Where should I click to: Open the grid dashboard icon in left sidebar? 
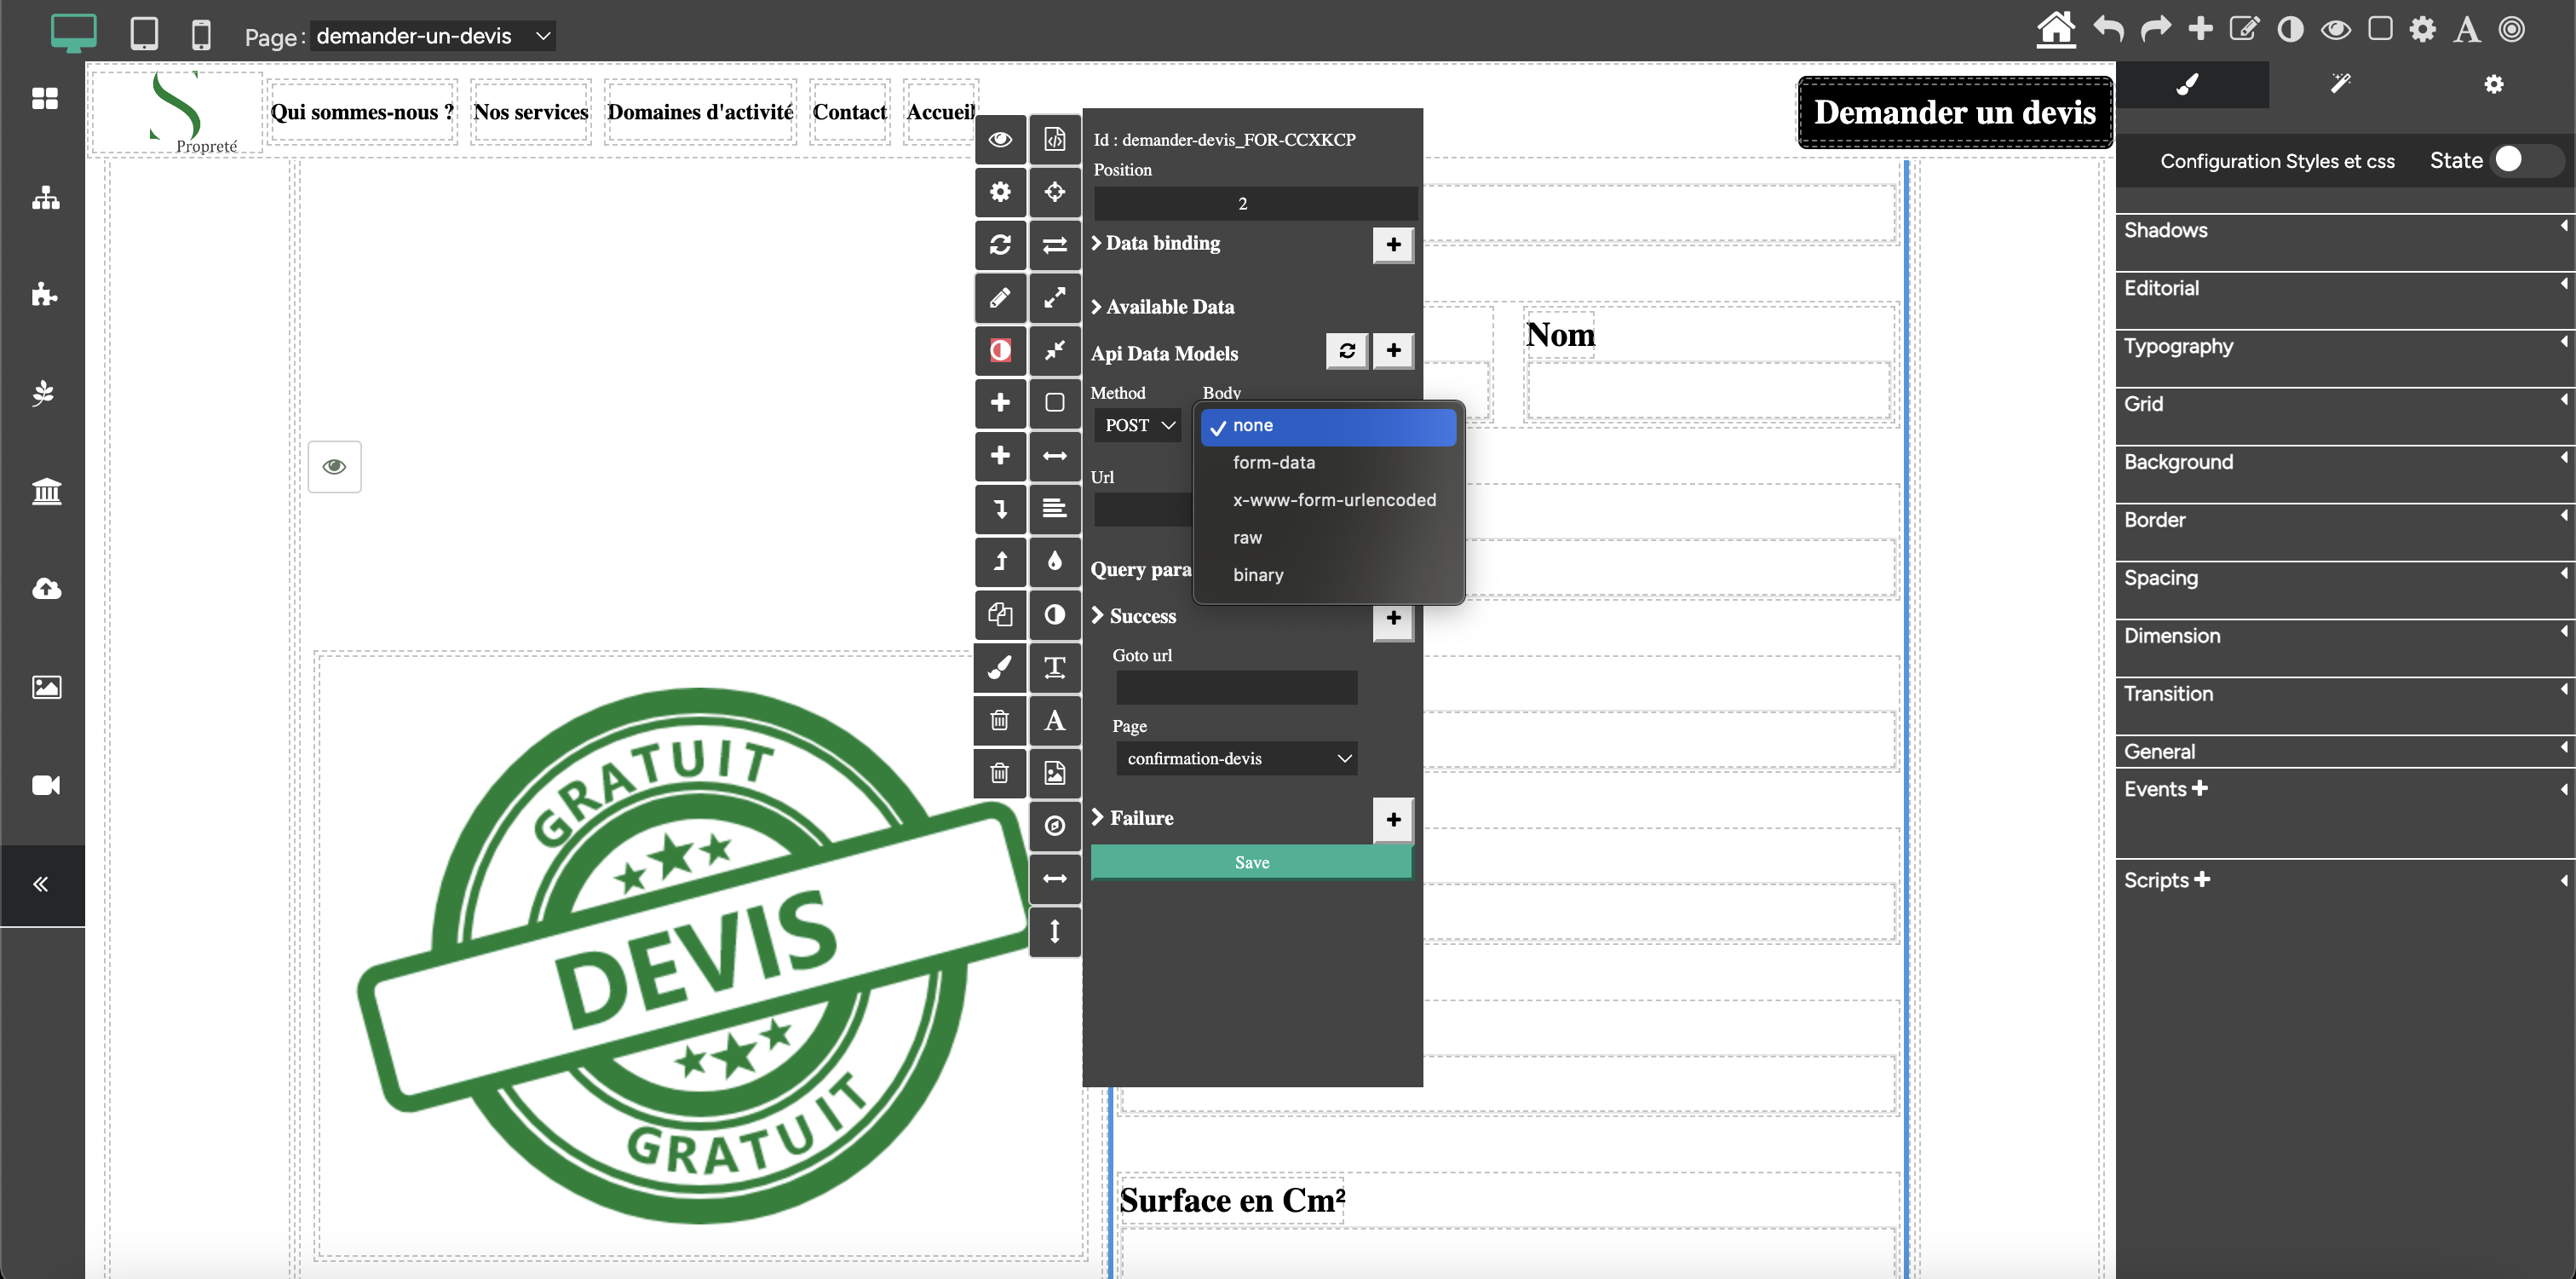click(45, 99)
